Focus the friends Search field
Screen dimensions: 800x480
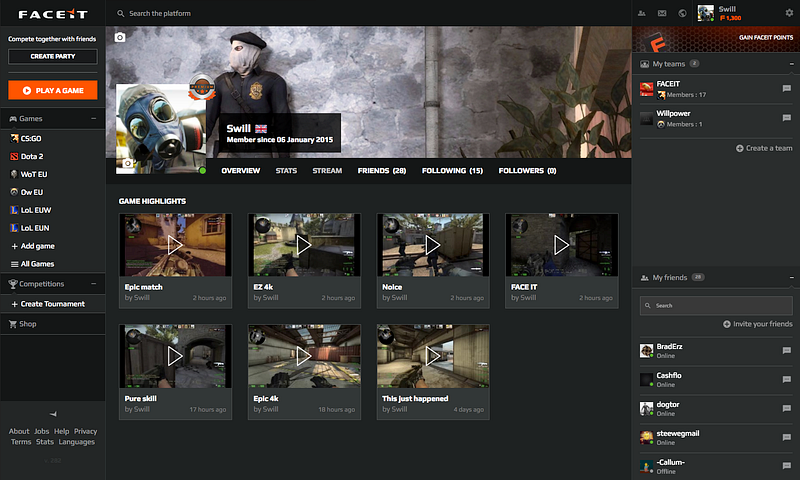(x=716, y=306)
